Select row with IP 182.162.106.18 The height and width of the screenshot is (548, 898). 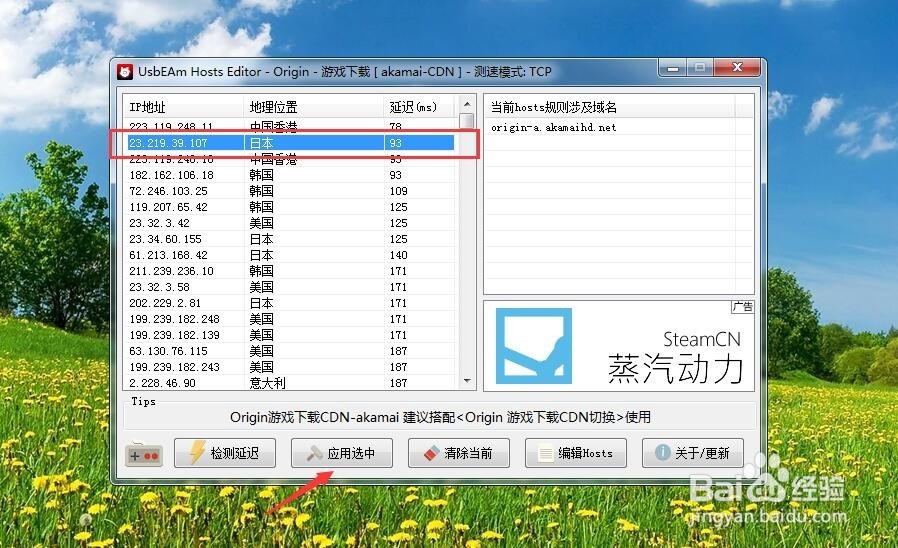click(290, 175)
